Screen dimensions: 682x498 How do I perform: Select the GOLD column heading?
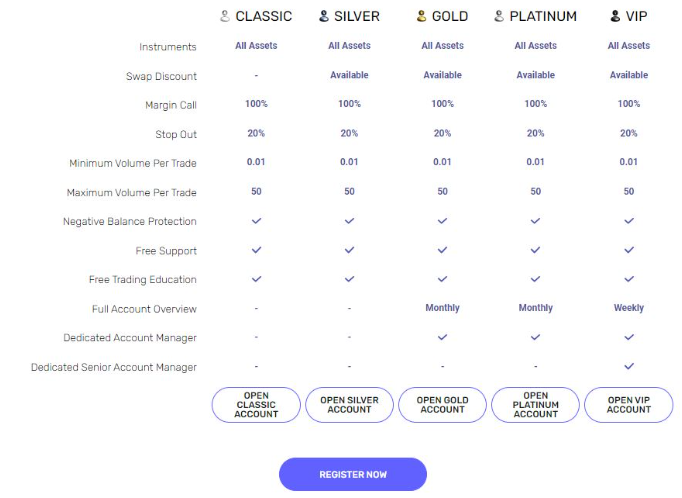pos(450,17)
